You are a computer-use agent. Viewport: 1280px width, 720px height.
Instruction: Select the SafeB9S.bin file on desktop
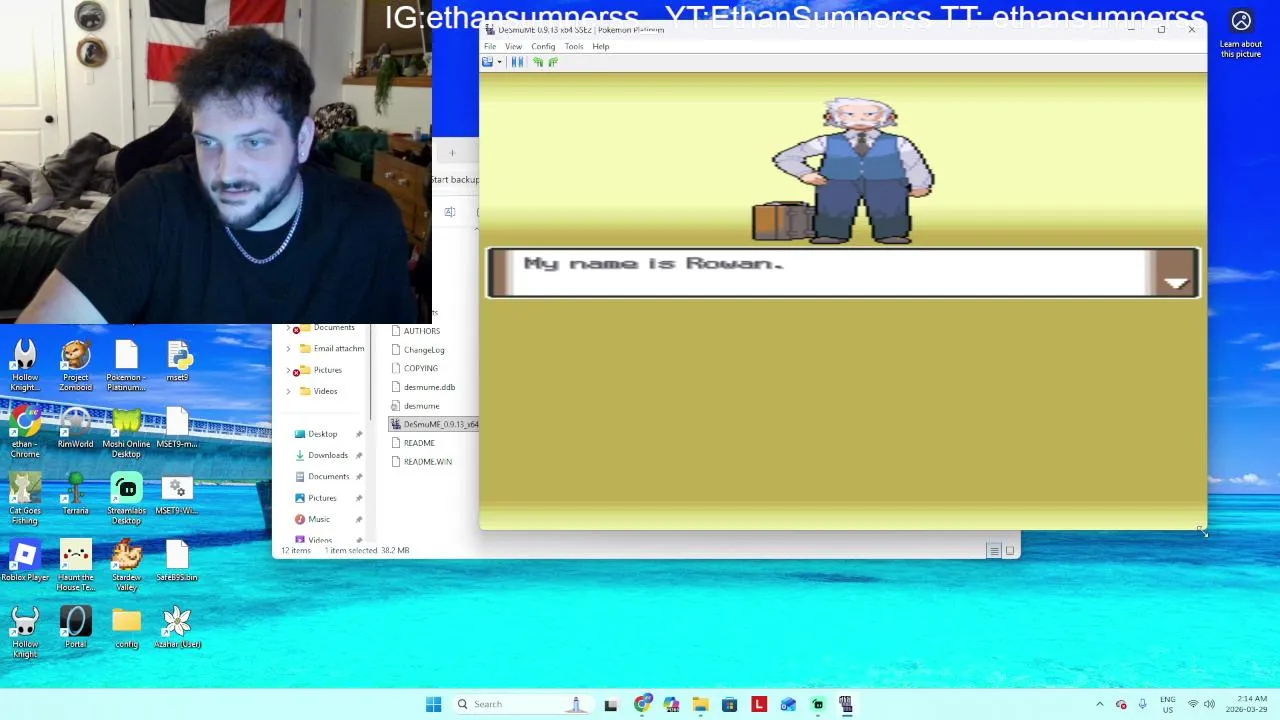coord(177,561)
